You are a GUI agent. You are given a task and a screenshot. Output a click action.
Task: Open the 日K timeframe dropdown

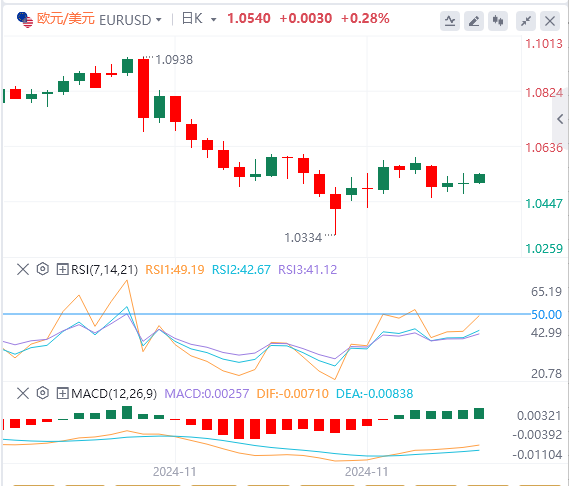click(199, 19)
